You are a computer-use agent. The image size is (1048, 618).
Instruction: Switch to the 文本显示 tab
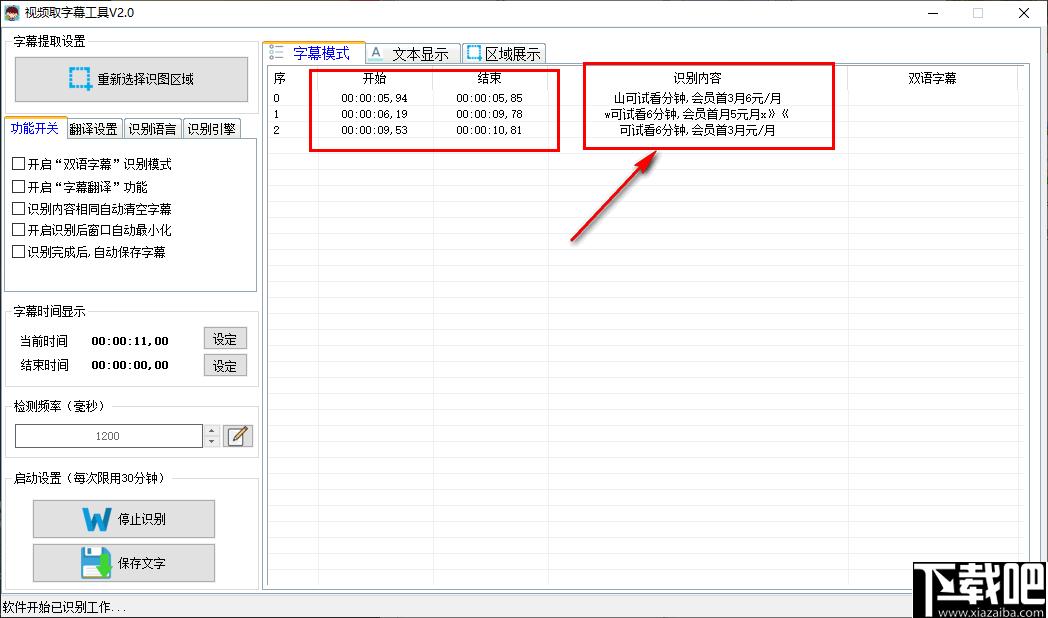click(413, 53)
